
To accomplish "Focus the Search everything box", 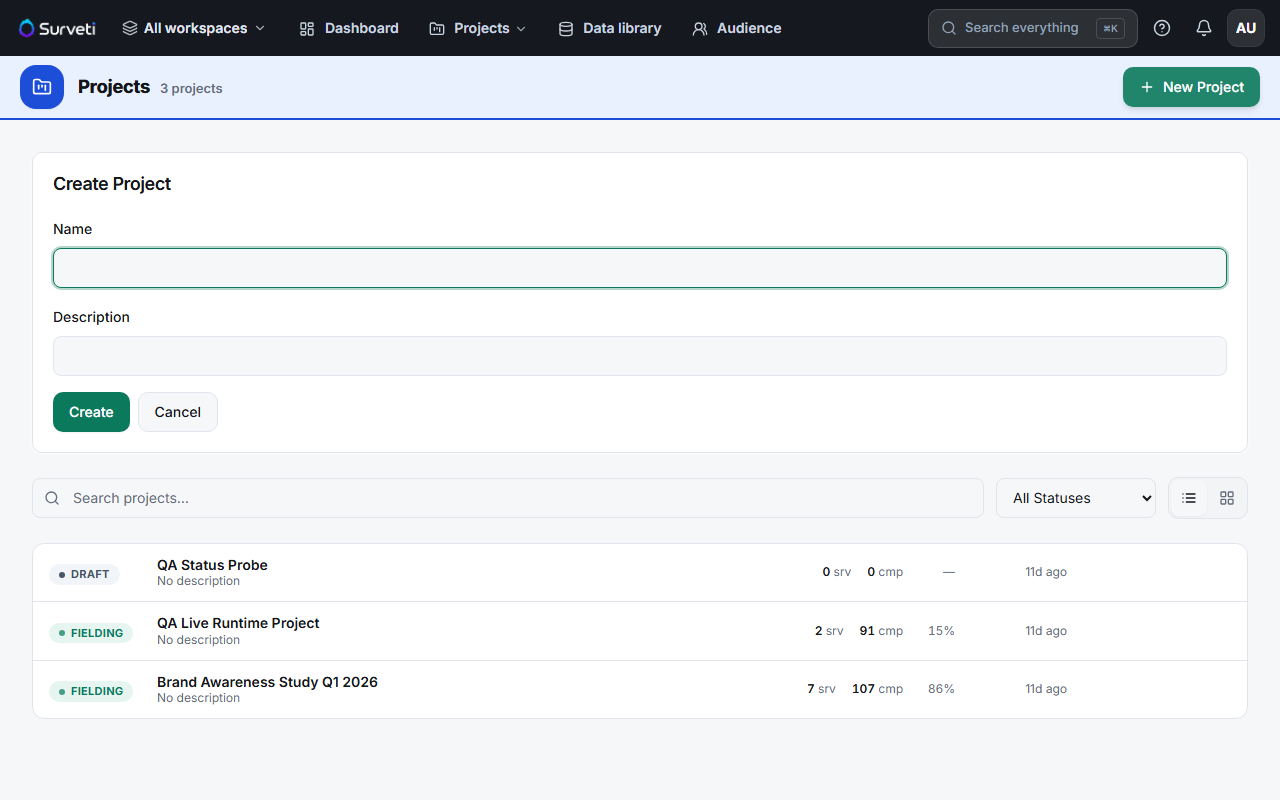I will (x=1032, y=28).
